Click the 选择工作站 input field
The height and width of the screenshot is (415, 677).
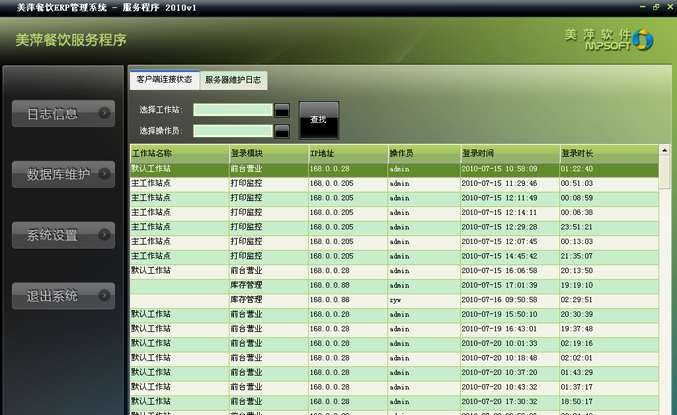[x=233, y=110]
